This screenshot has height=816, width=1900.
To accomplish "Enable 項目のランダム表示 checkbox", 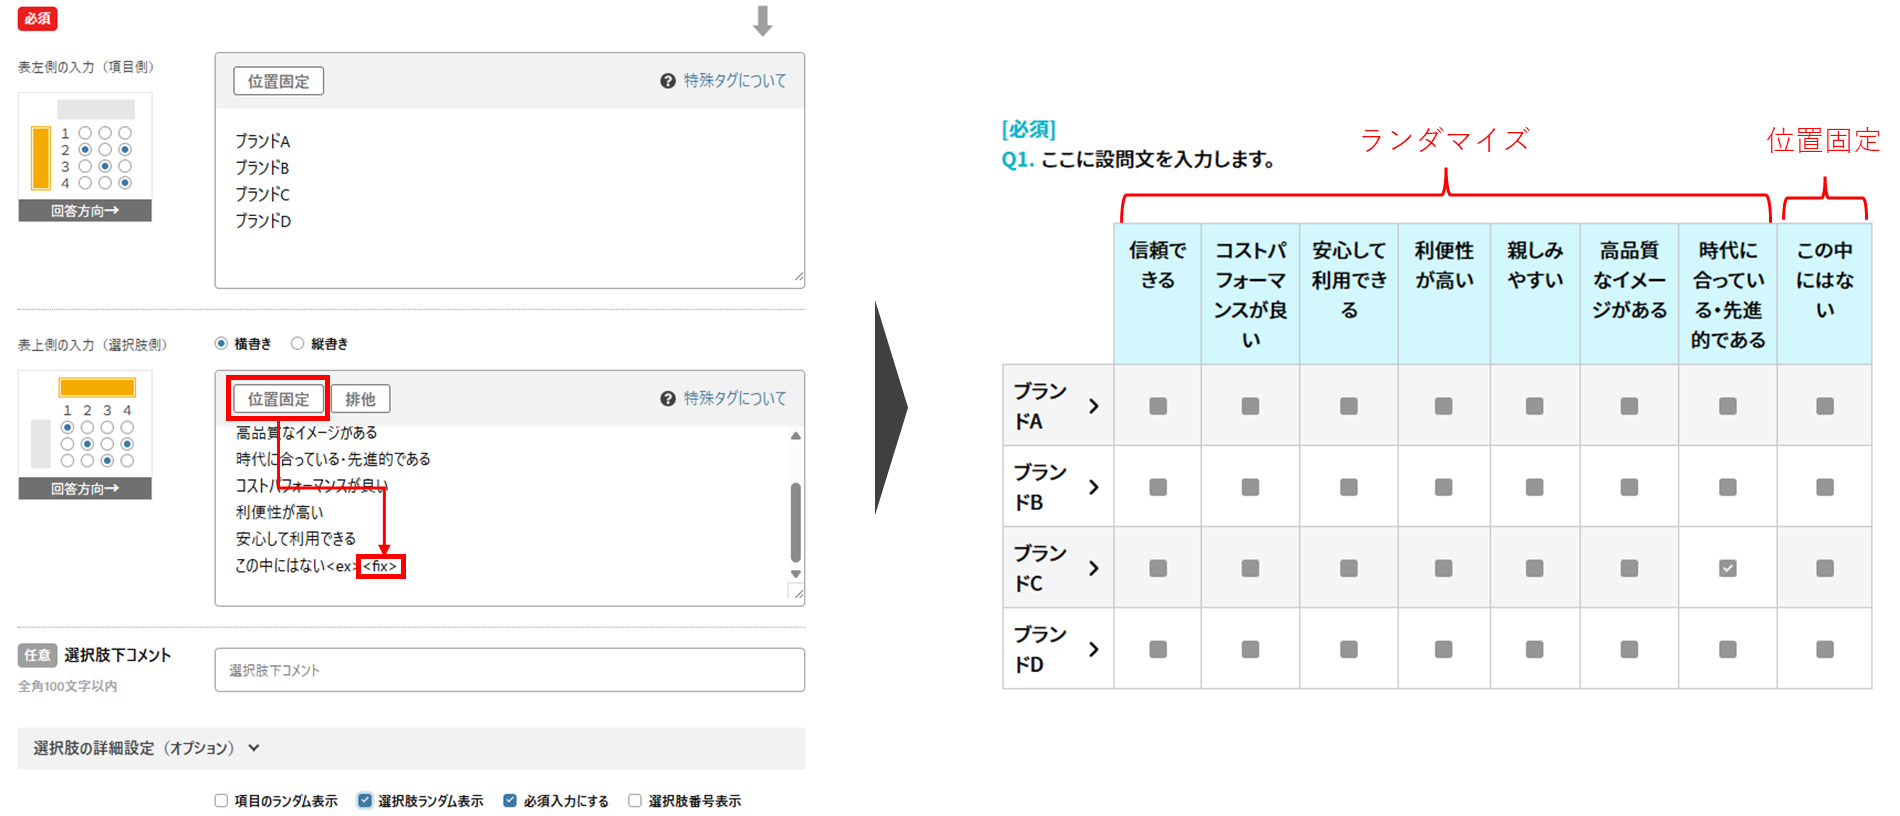I will point(221,801).
